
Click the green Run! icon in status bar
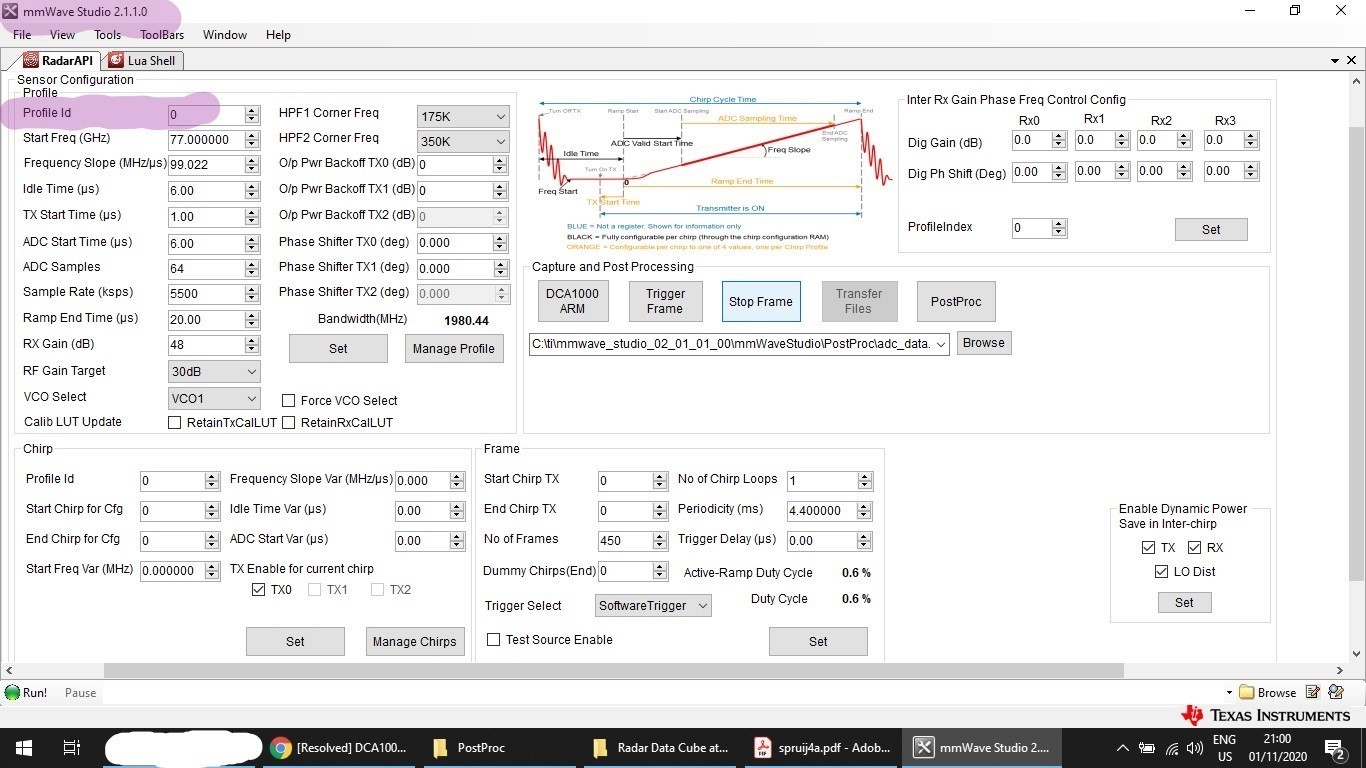tap(12, 693)
